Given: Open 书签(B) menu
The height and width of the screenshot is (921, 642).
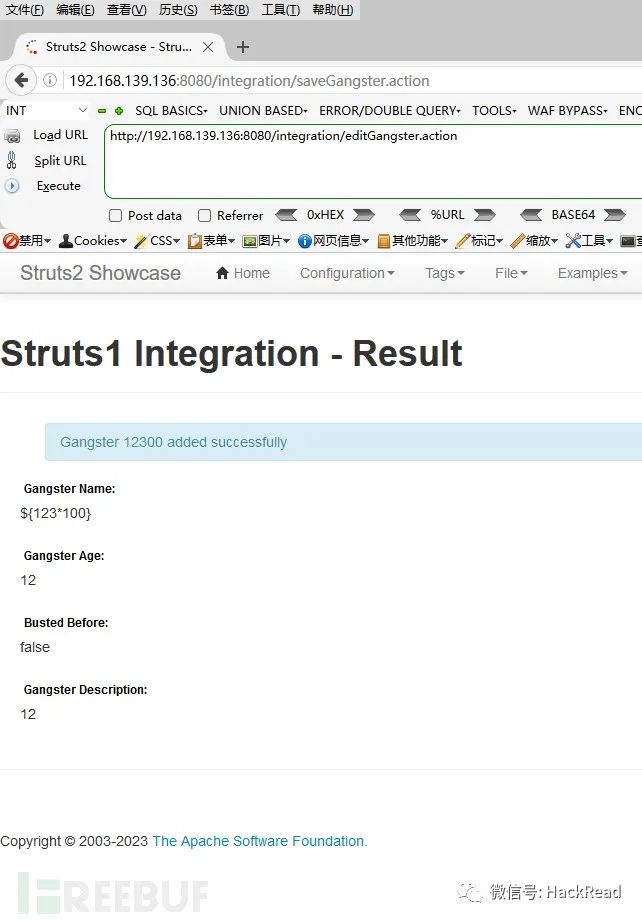Looking at the screenshot, I should tap(229, 10).
